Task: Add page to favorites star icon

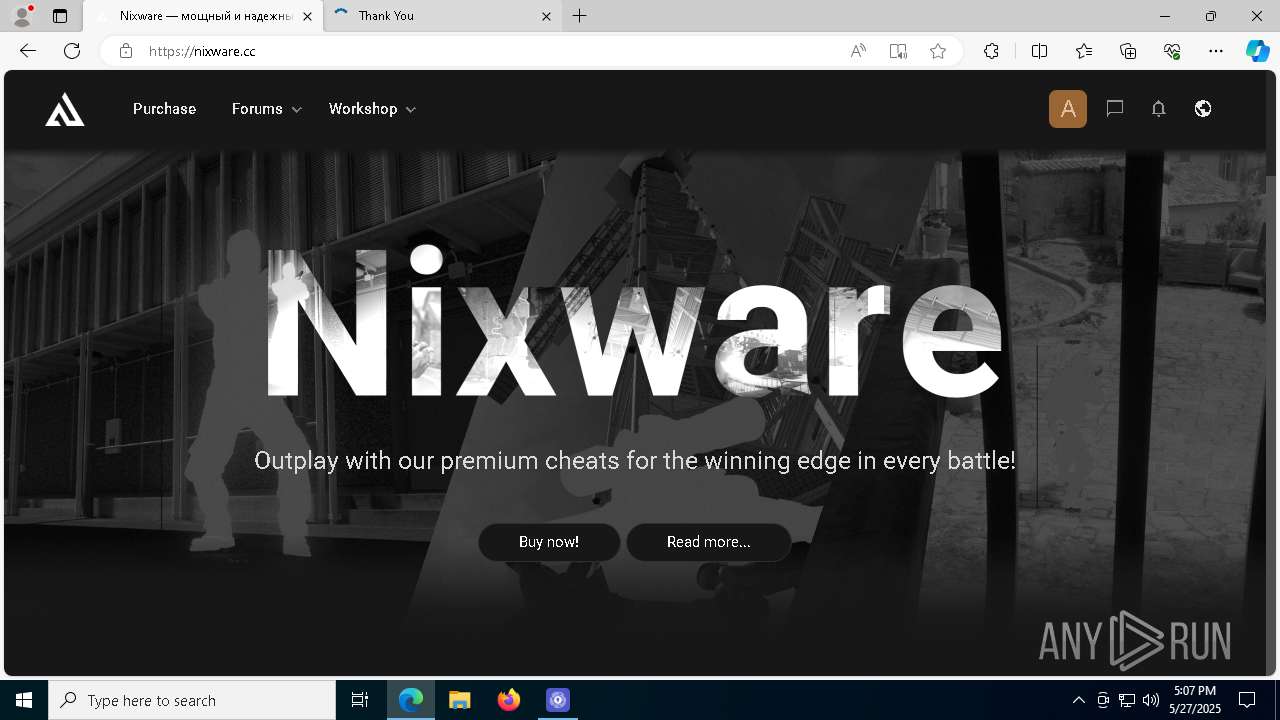Action: [938, 51]
